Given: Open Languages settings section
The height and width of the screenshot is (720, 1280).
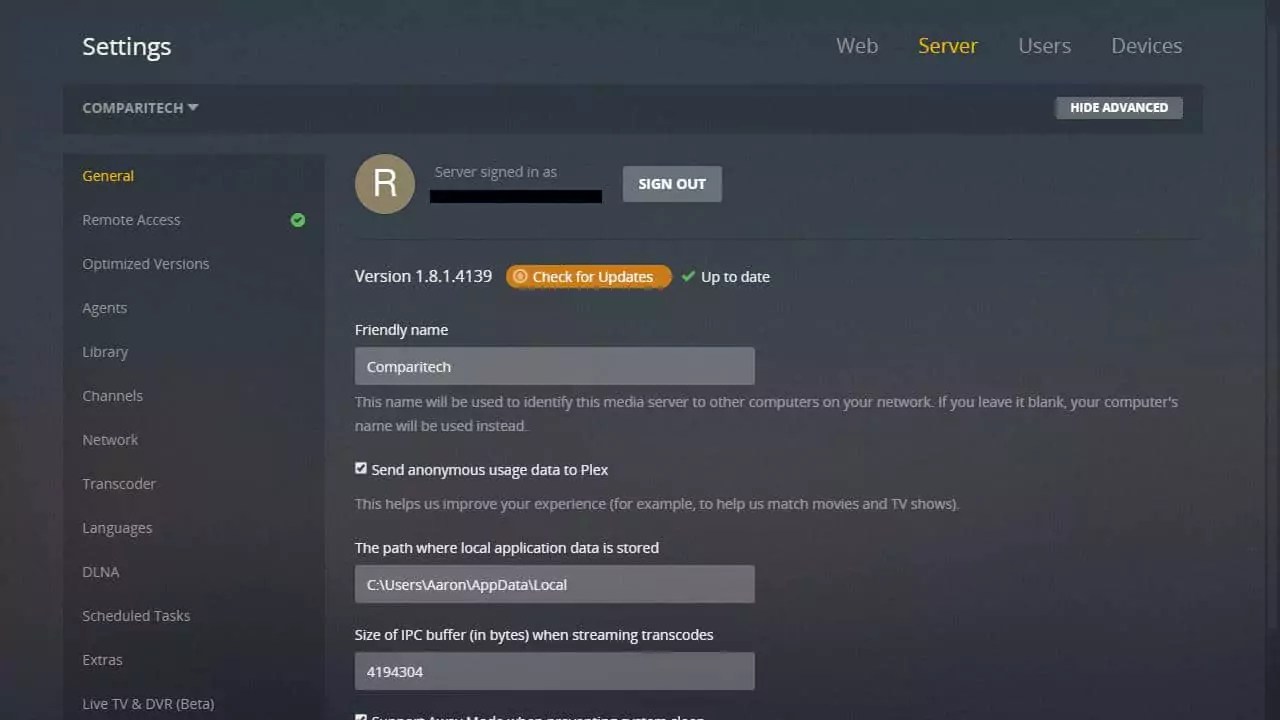Looking at the screenshot, I should (x=117, y=528).
